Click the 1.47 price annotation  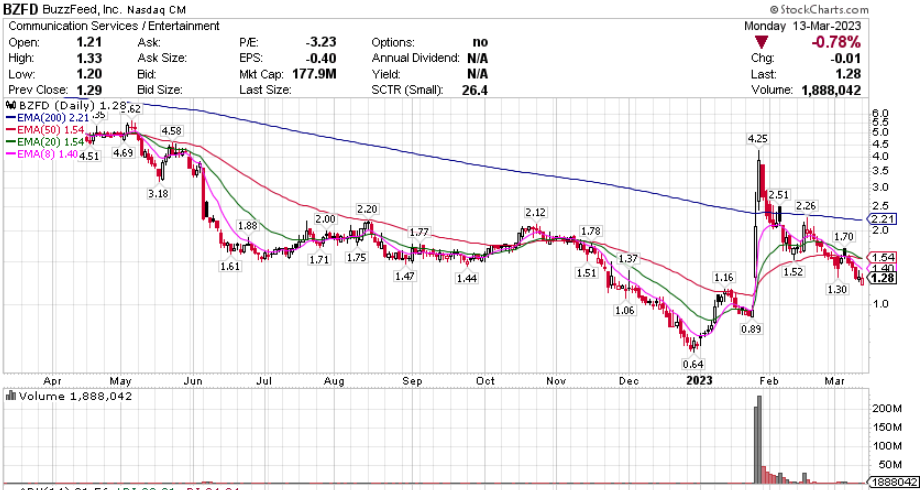click(x=406, y=276)
